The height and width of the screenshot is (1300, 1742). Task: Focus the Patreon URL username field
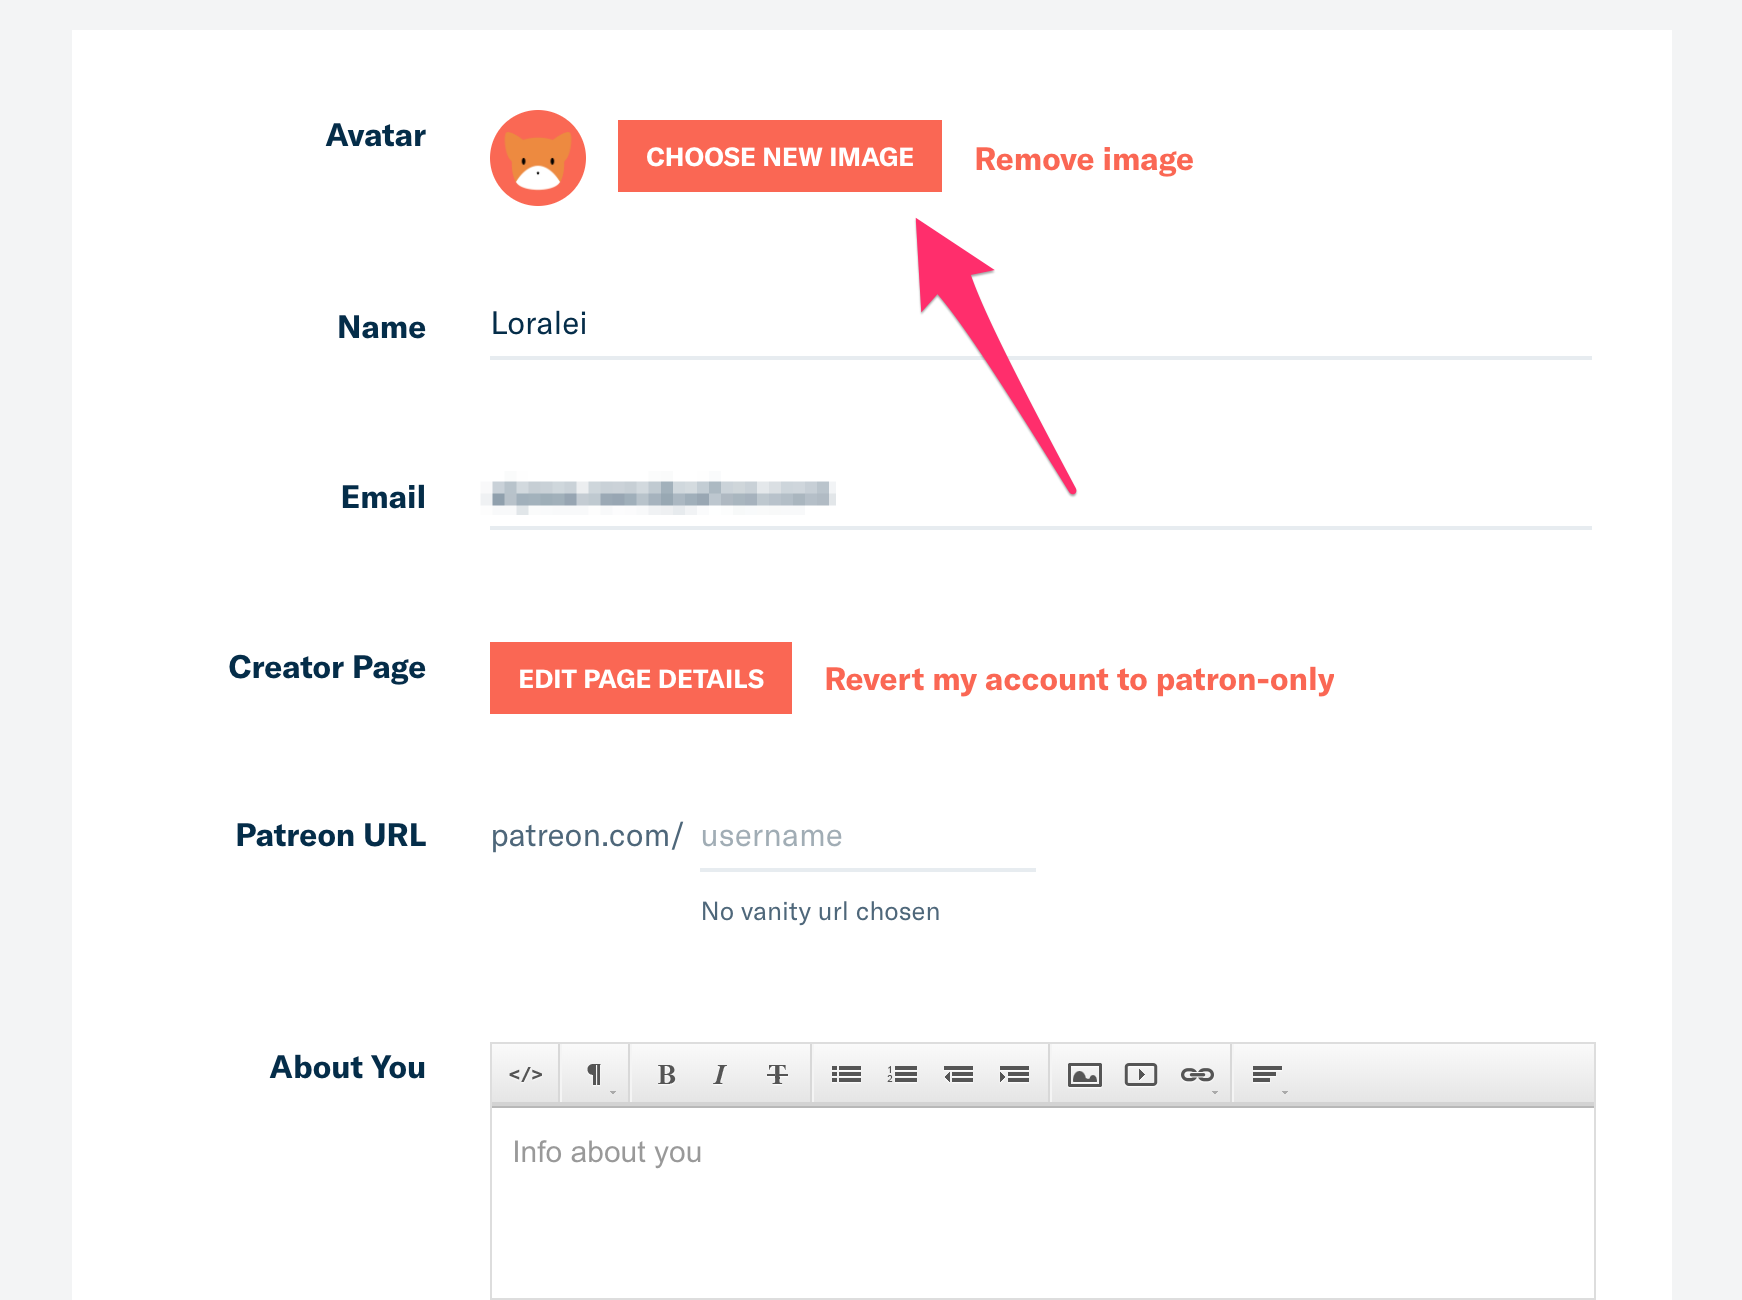click(867, 837)
